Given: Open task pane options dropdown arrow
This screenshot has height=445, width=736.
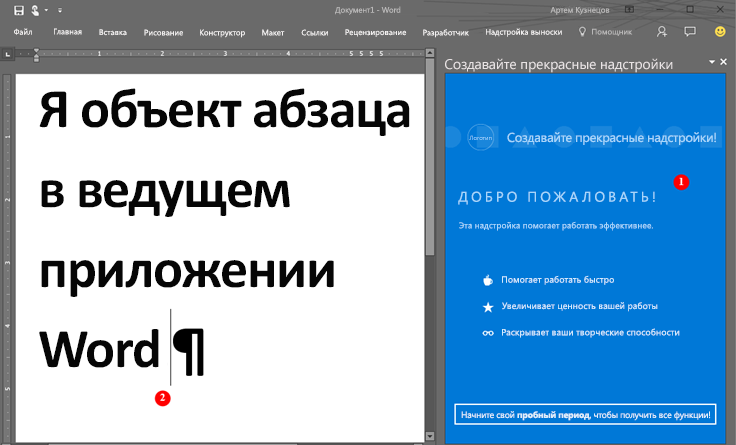Looking at the screenshot, I should (712, 61).
